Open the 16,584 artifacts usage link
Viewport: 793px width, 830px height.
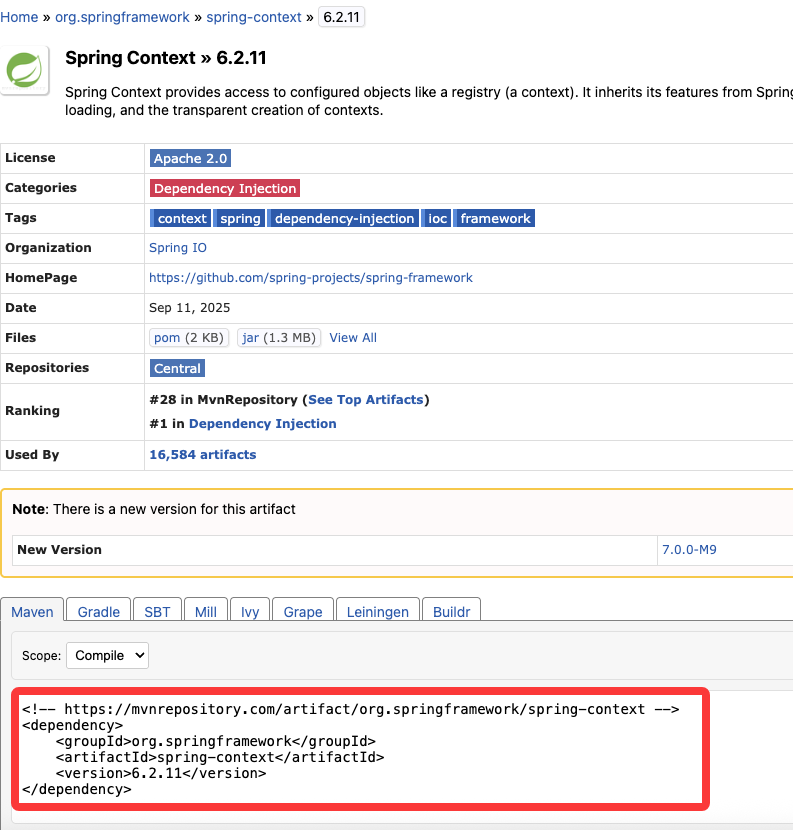point(202,455)
